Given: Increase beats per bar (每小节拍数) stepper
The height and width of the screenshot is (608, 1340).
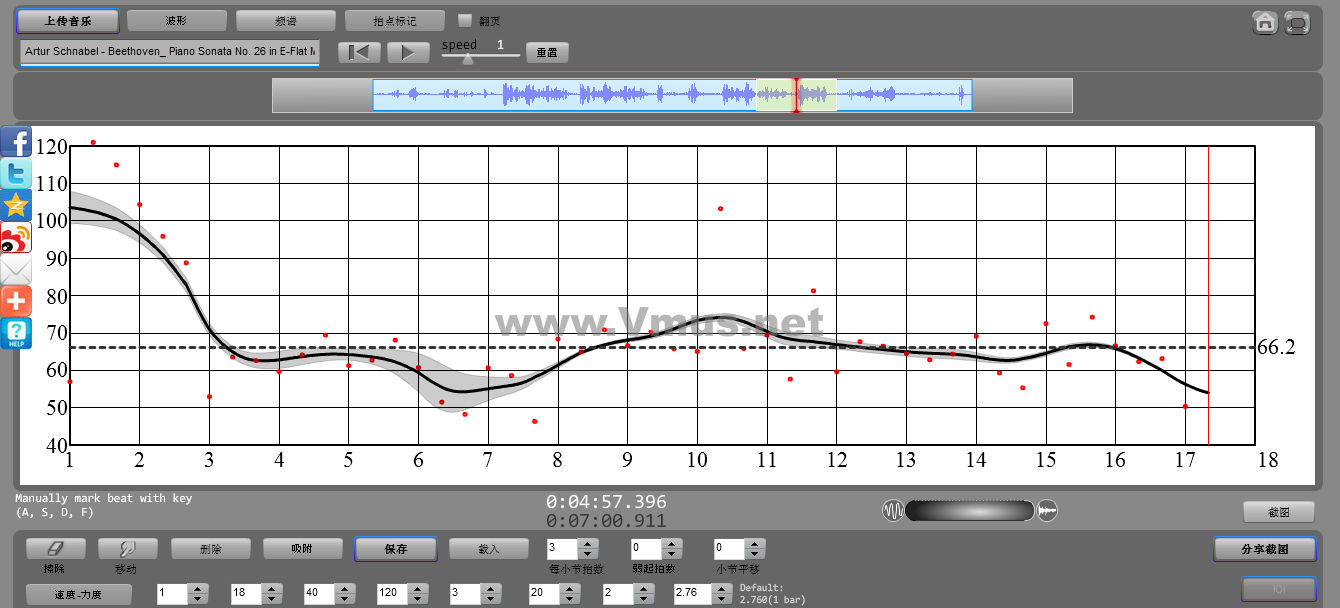Looking at the screenshot, I should tap(588, 543).
